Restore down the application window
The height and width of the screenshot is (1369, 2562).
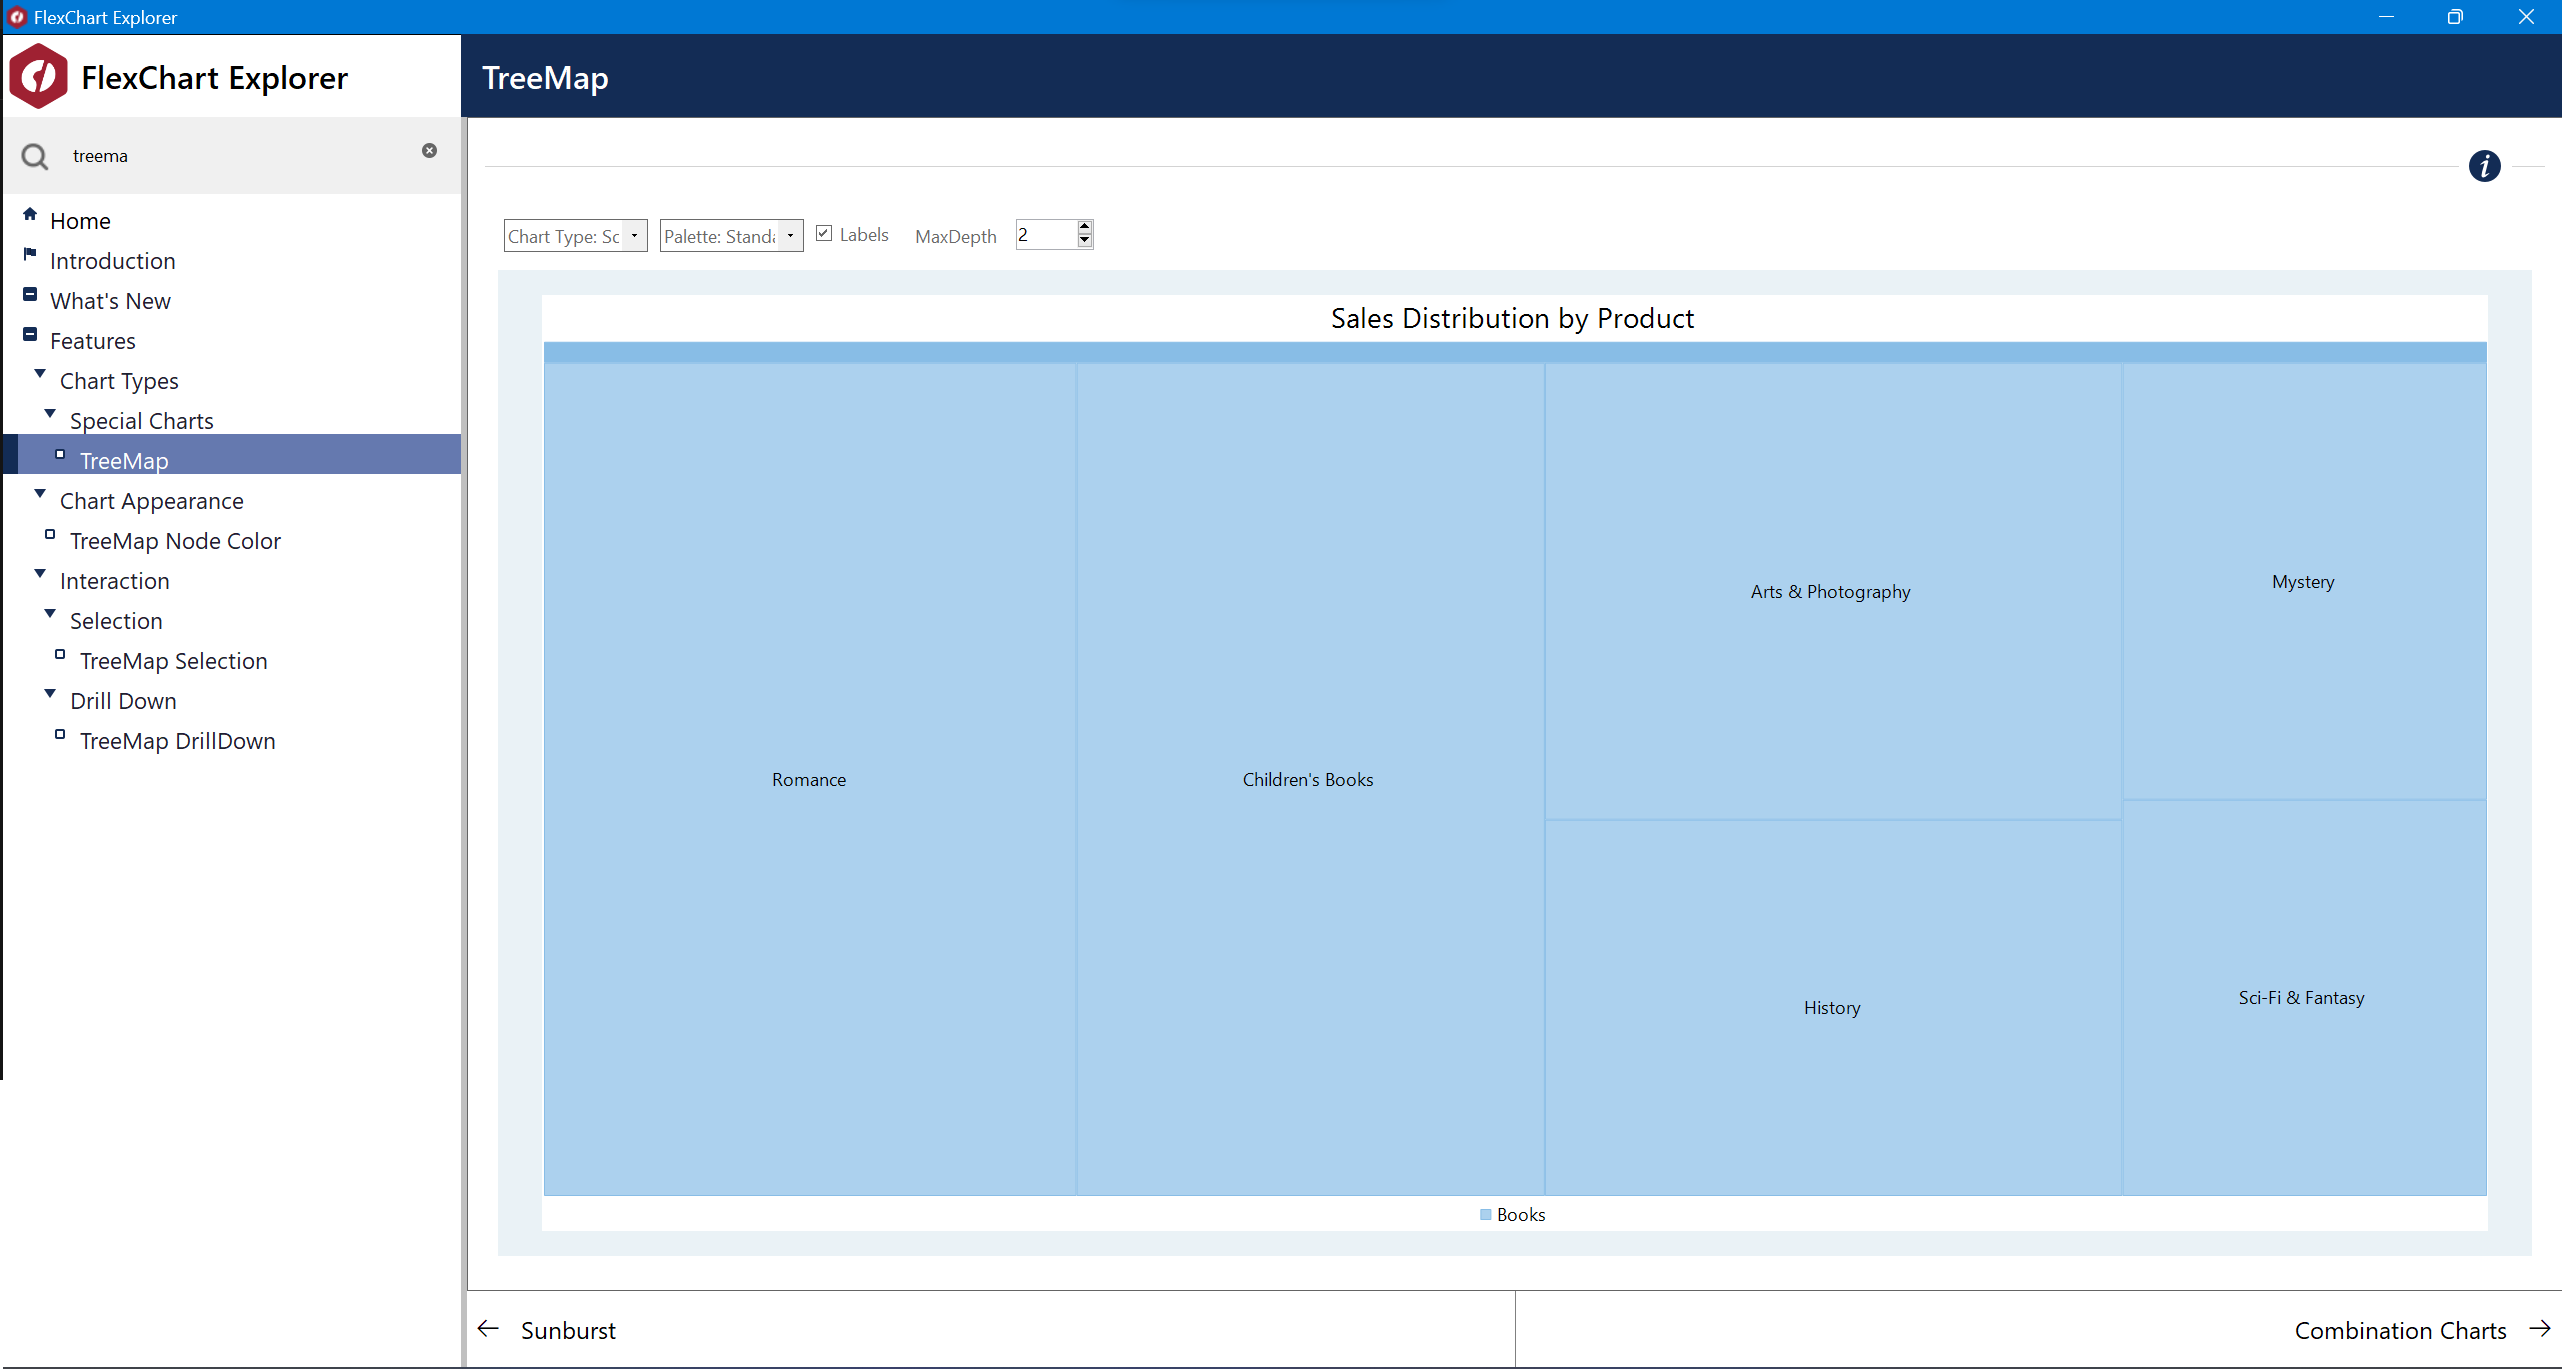click(x=2455, y=17)
